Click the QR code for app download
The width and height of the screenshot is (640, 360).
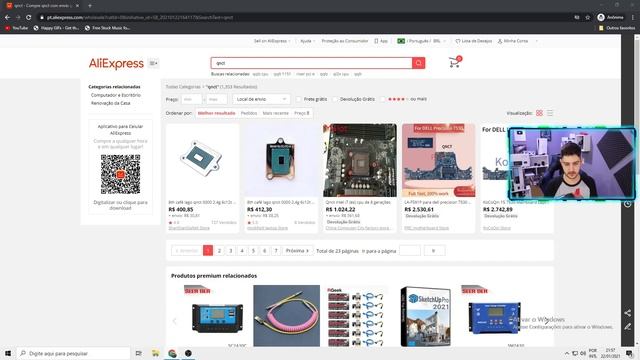[x=120, y=174]
